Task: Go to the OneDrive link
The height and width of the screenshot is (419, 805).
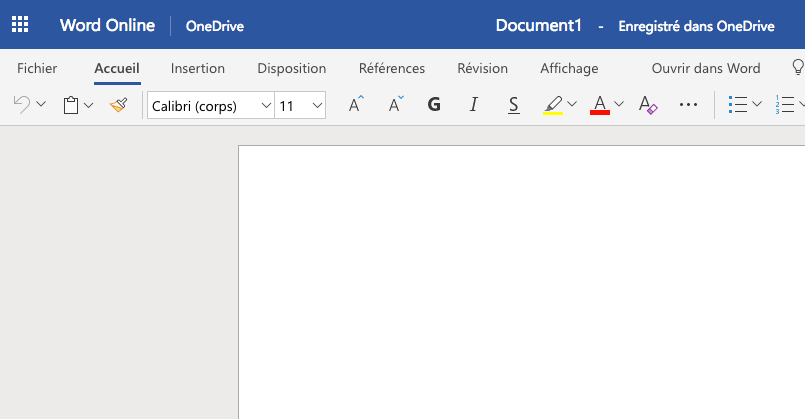Action: coord(215,26)
